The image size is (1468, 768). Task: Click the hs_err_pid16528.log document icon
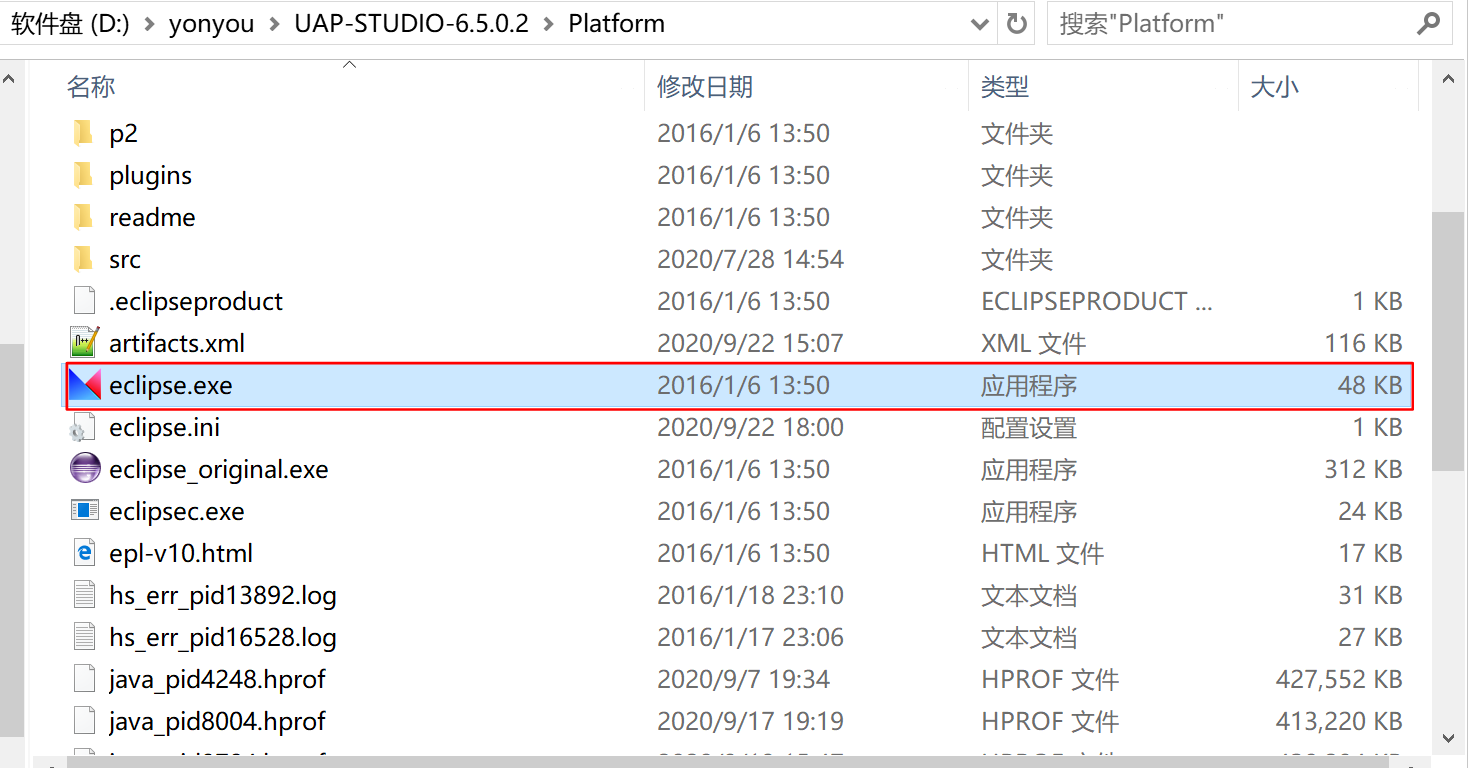84,637
